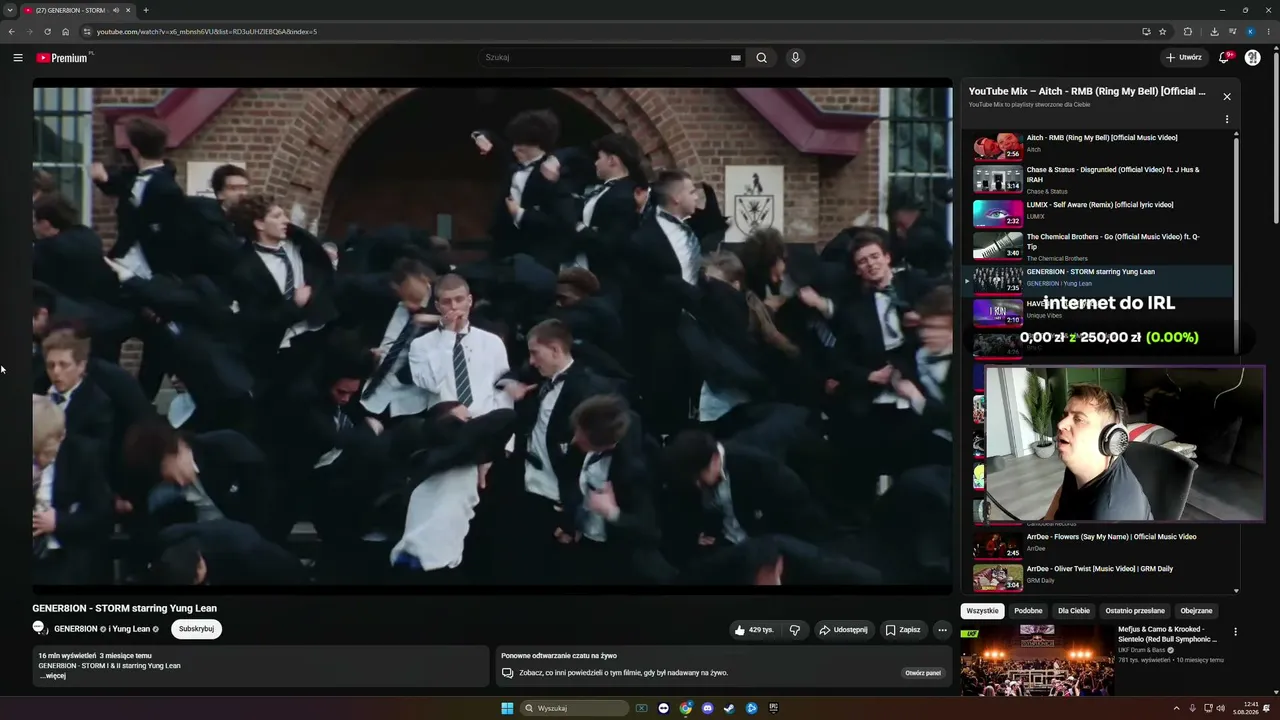Like the video with thumbs up
Viewport: 1280px width, 720px height.
click(x=754, y=630)
